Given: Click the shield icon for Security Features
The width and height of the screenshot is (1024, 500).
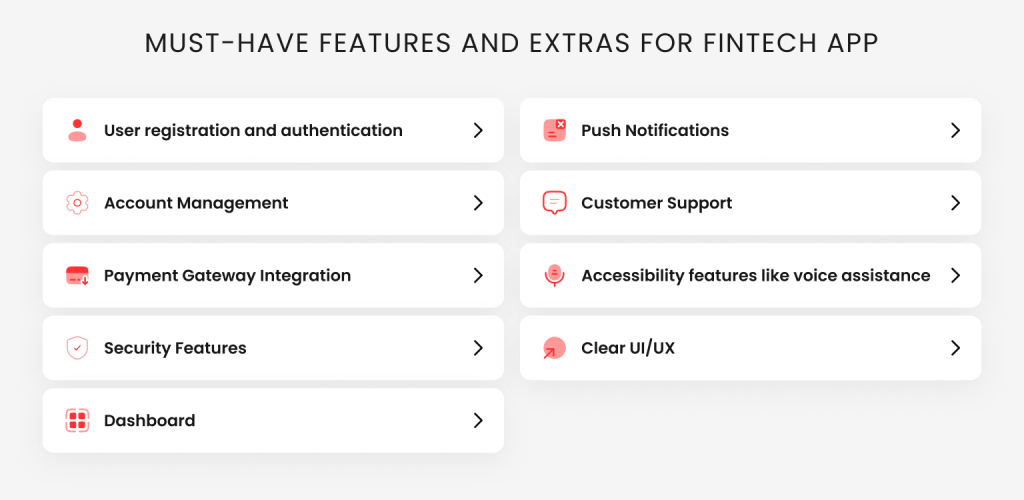Looking at the screenshot, I should (x=77, y=348).
